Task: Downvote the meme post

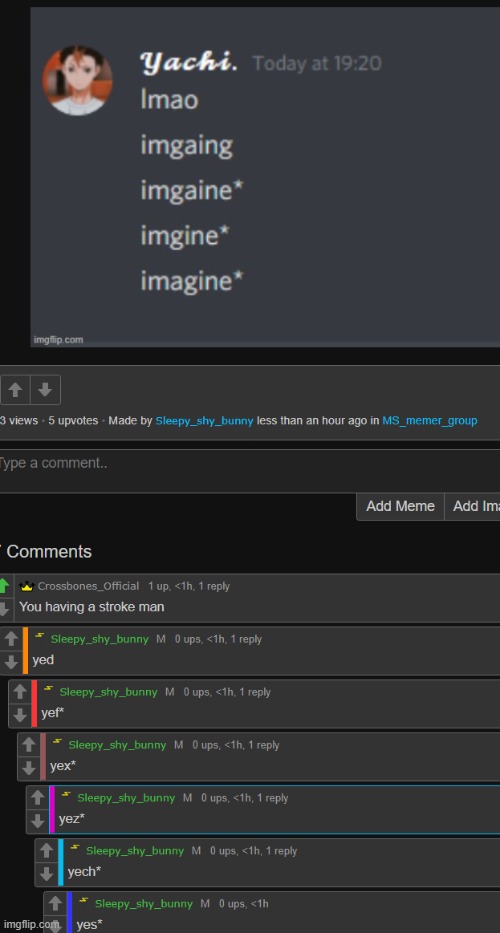Action: pos(45,390)
